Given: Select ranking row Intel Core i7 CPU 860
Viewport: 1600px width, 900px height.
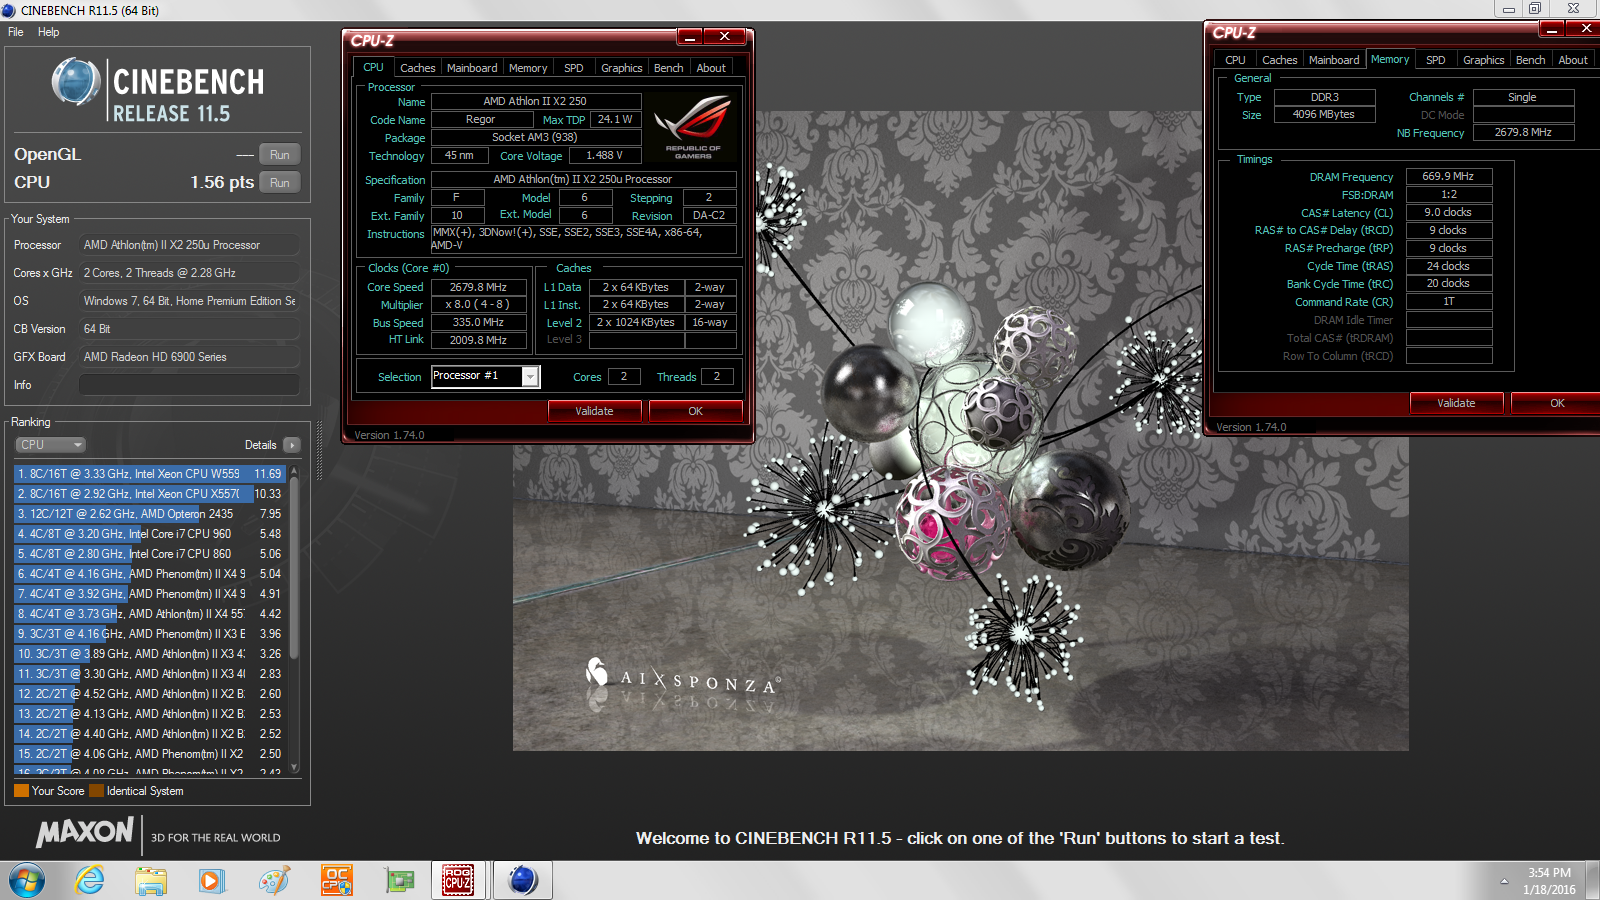Looking at the screenshot, I should tap(150, 554).
